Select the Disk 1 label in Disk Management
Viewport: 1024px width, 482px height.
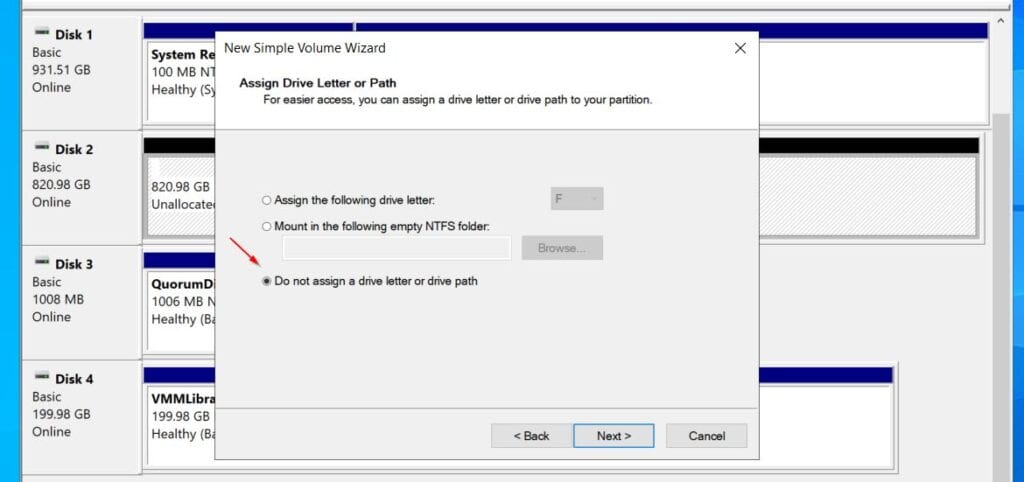[74, 35]
